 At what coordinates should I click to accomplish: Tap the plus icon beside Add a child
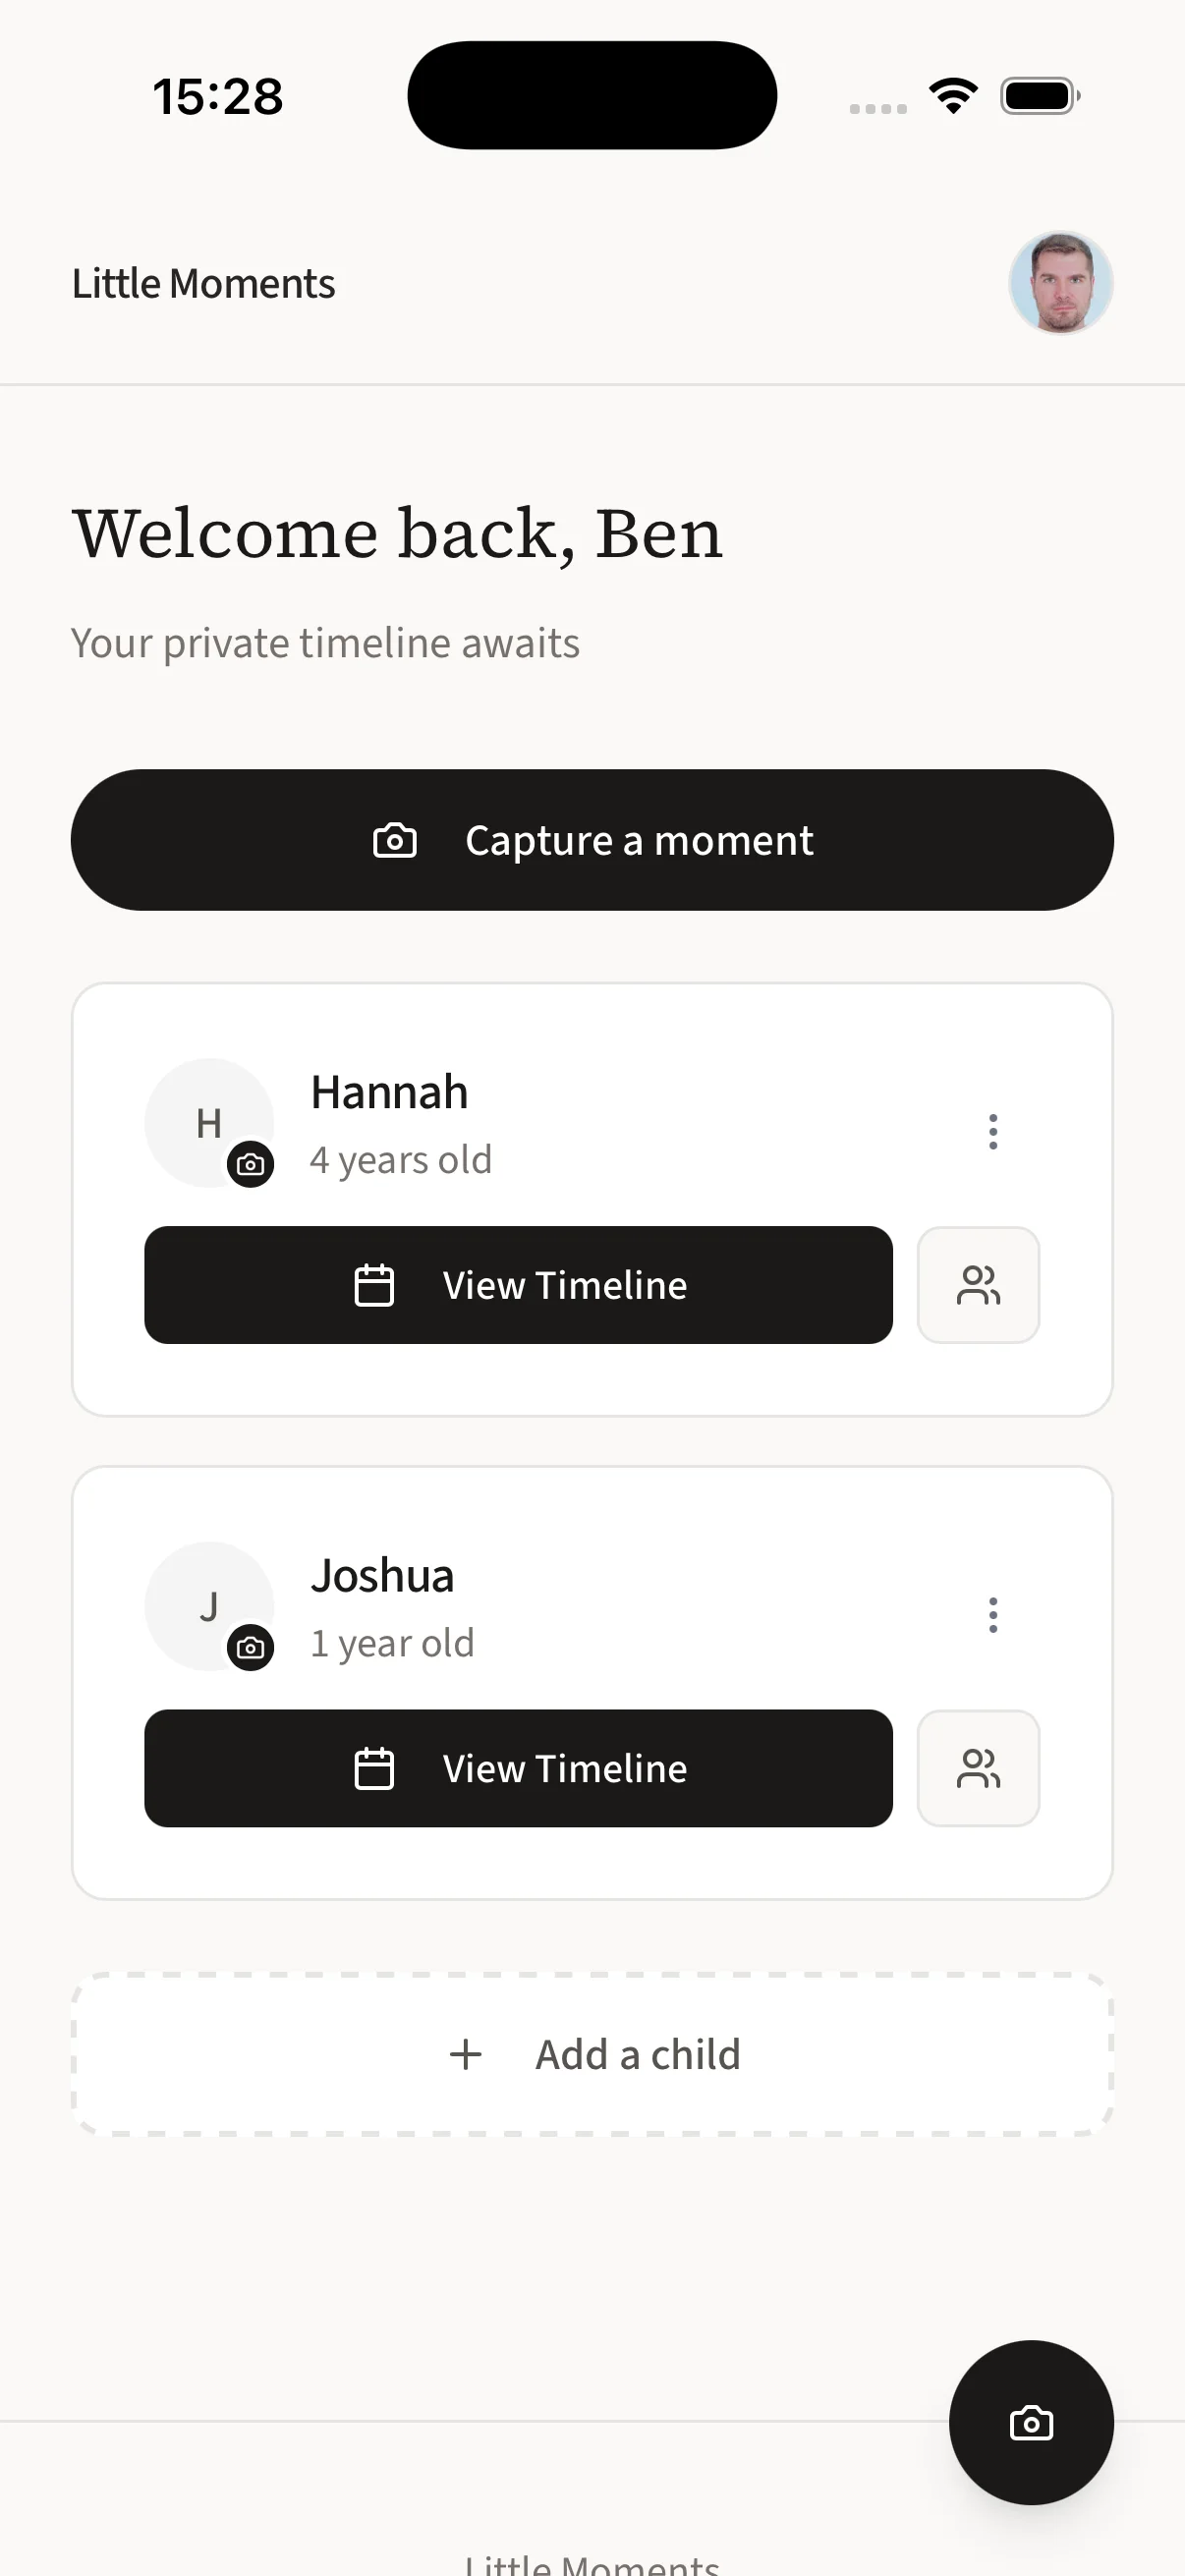pyautogui.click(x=466, y=2055)
